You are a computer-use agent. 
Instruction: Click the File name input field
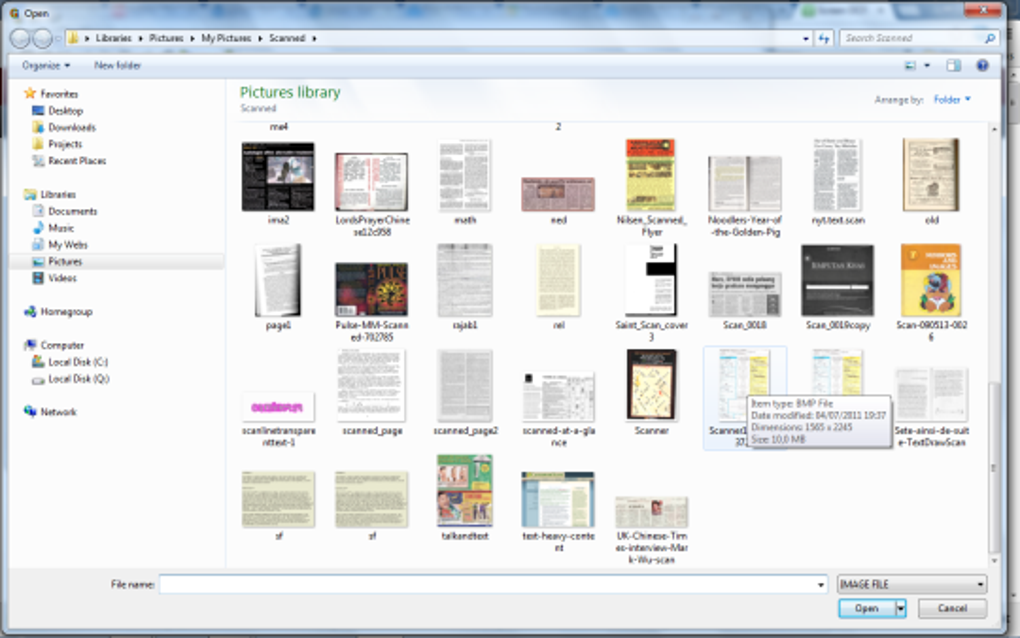[493, 584]
